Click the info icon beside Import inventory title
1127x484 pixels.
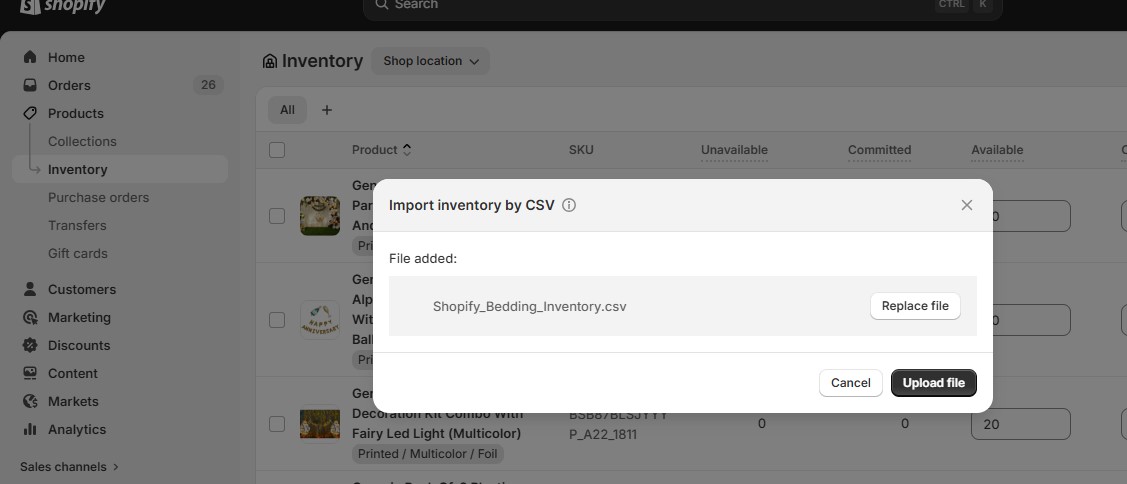tap(569, 205)
